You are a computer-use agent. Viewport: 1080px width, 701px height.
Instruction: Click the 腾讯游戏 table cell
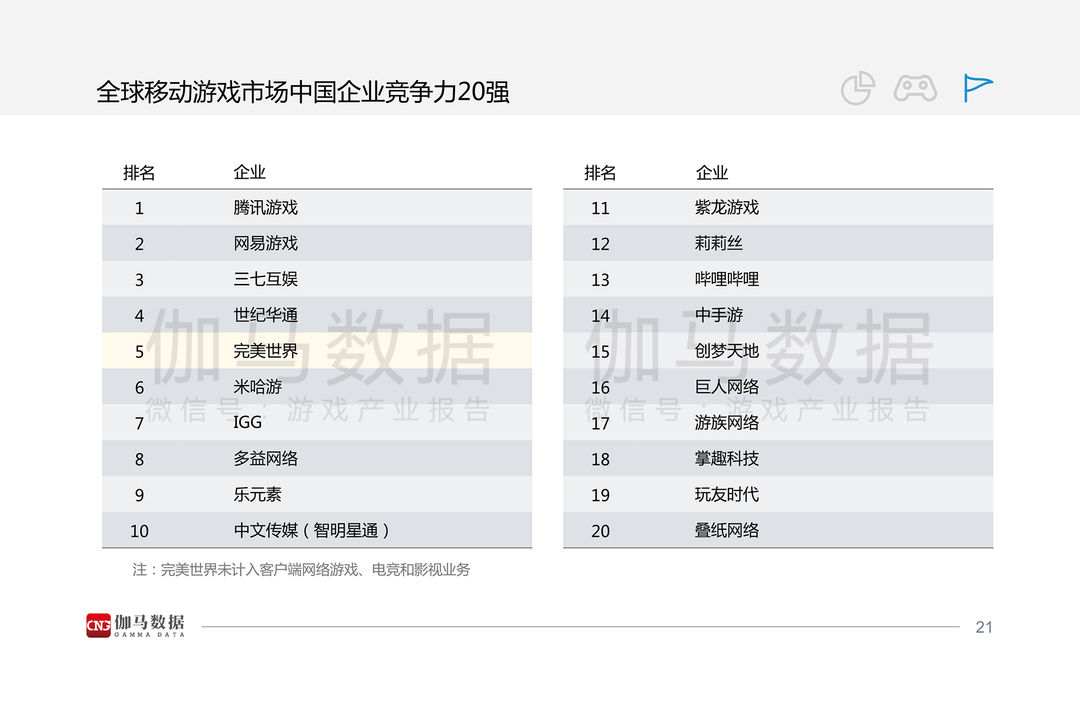pyautogui.click(x=265, y=207)
